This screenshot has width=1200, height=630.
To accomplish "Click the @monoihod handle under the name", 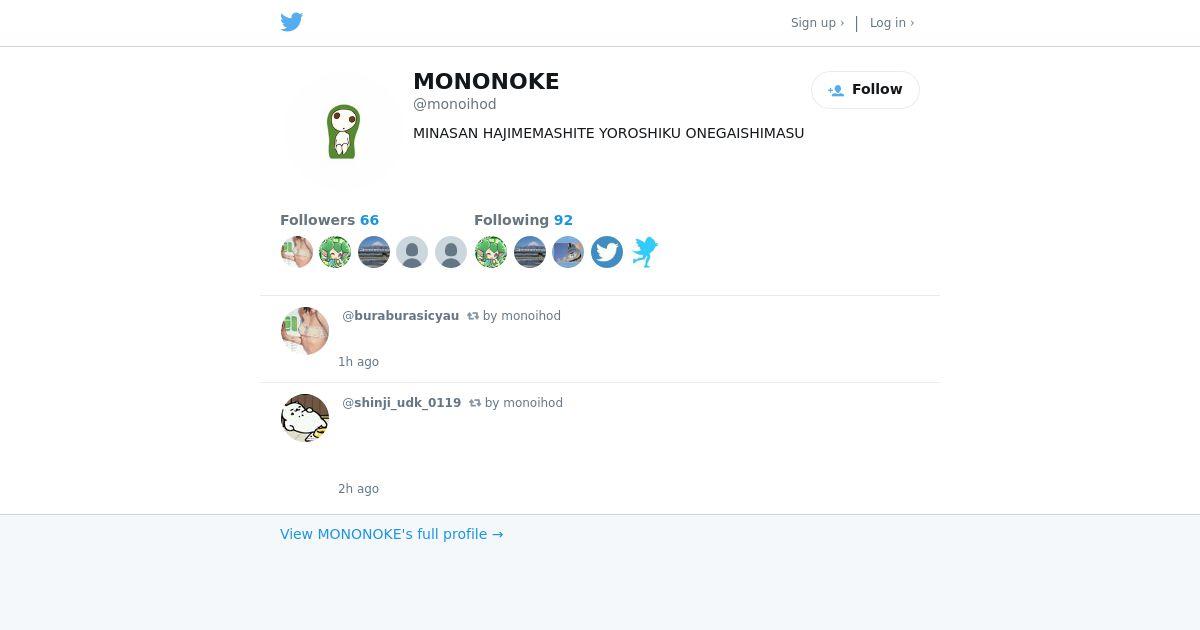I will pos(455,104).
